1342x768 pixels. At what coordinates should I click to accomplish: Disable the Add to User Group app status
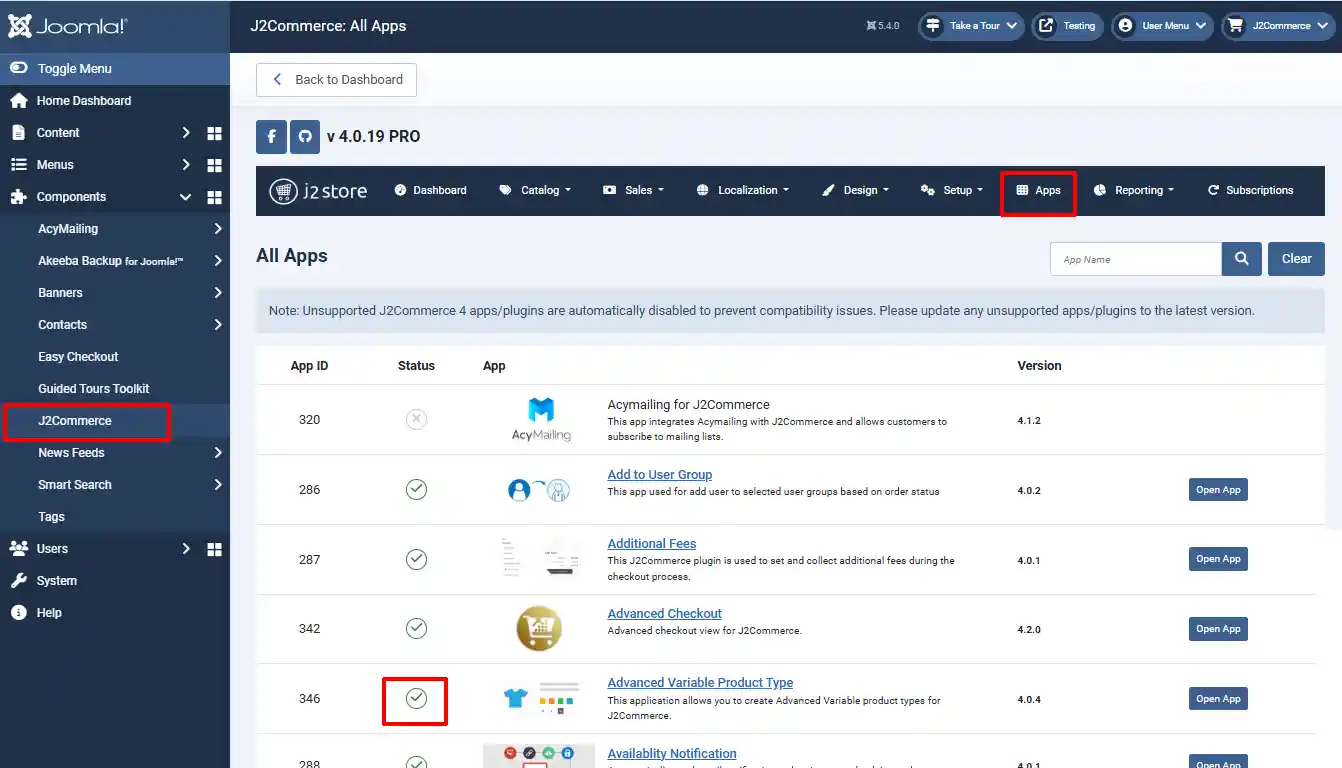click(x=416, y=489)
